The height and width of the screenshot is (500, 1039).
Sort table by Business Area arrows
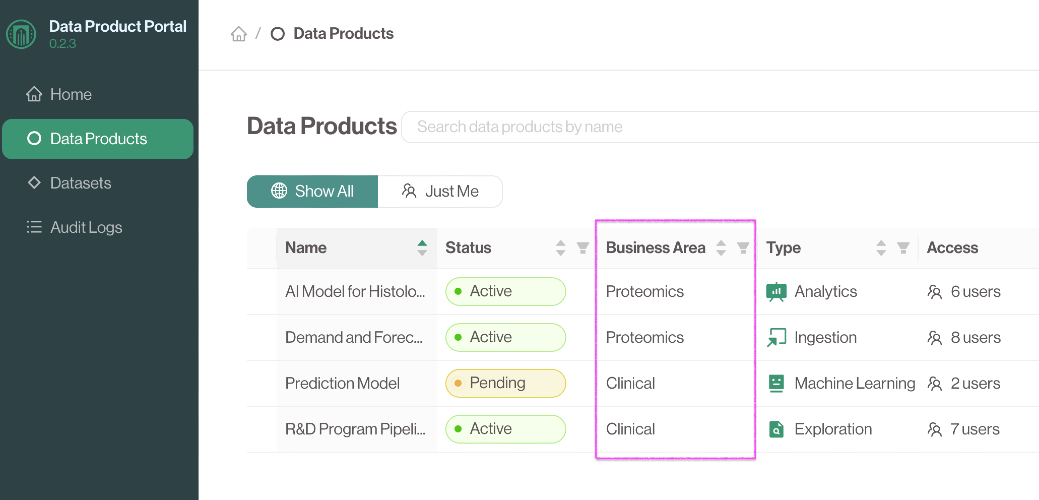(721, 248)
